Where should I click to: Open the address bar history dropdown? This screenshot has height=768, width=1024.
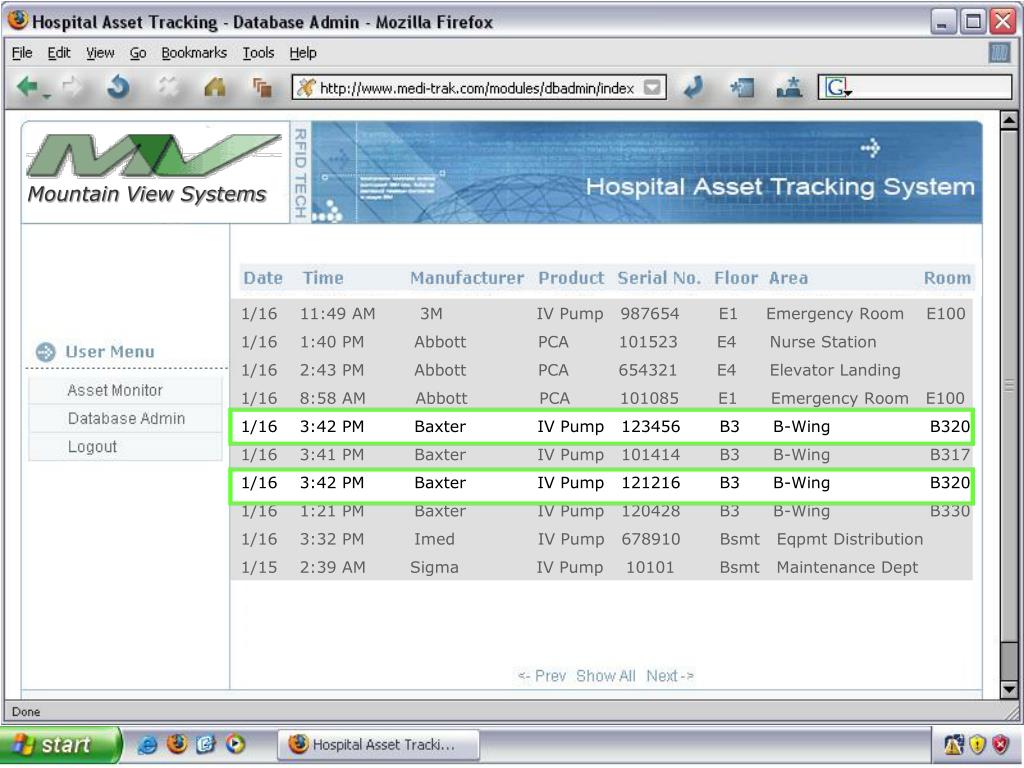pyautogui.click(x=652, y=88)
